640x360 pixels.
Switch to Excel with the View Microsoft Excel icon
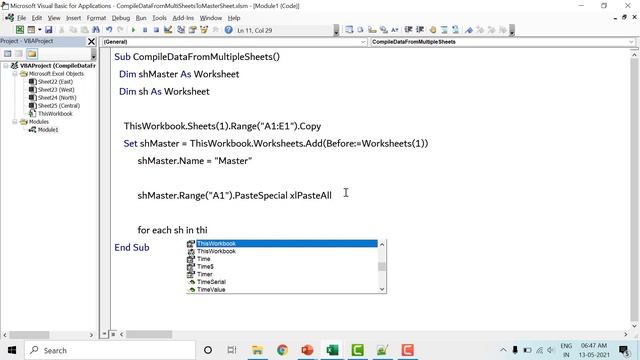[20, 30]
